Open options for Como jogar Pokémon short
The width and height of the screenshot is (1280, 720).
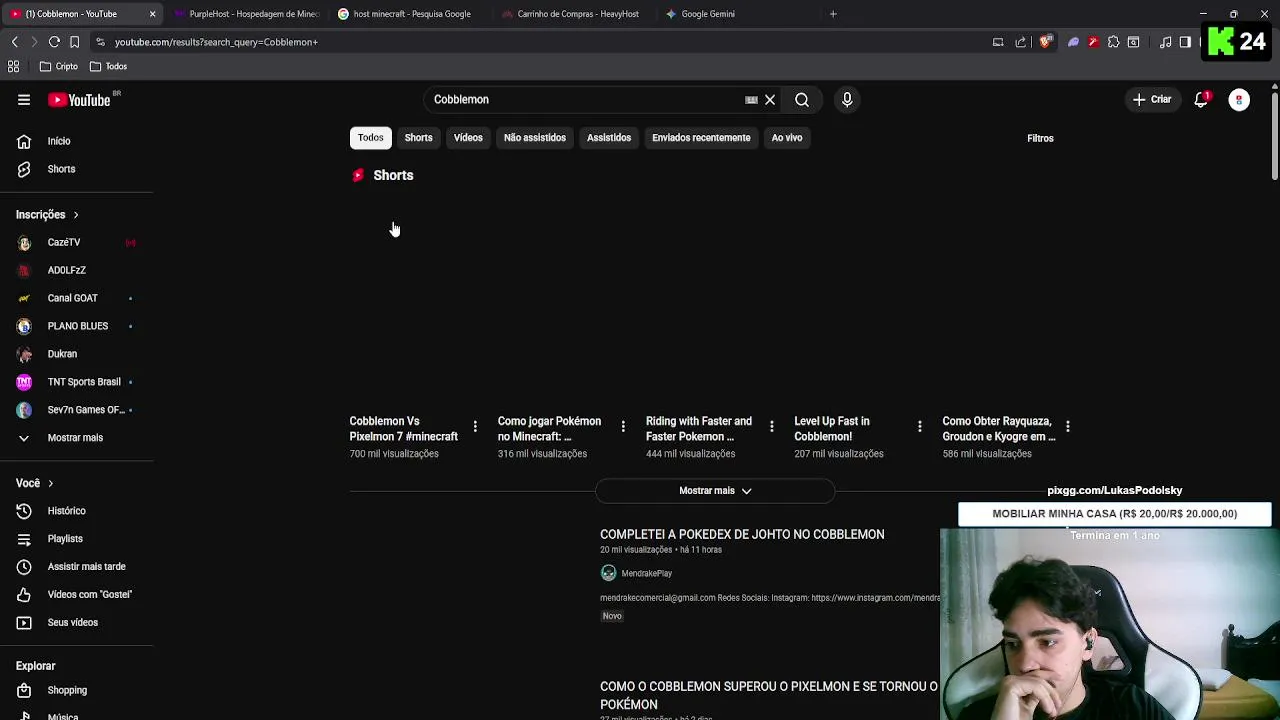tap(623, 427)
